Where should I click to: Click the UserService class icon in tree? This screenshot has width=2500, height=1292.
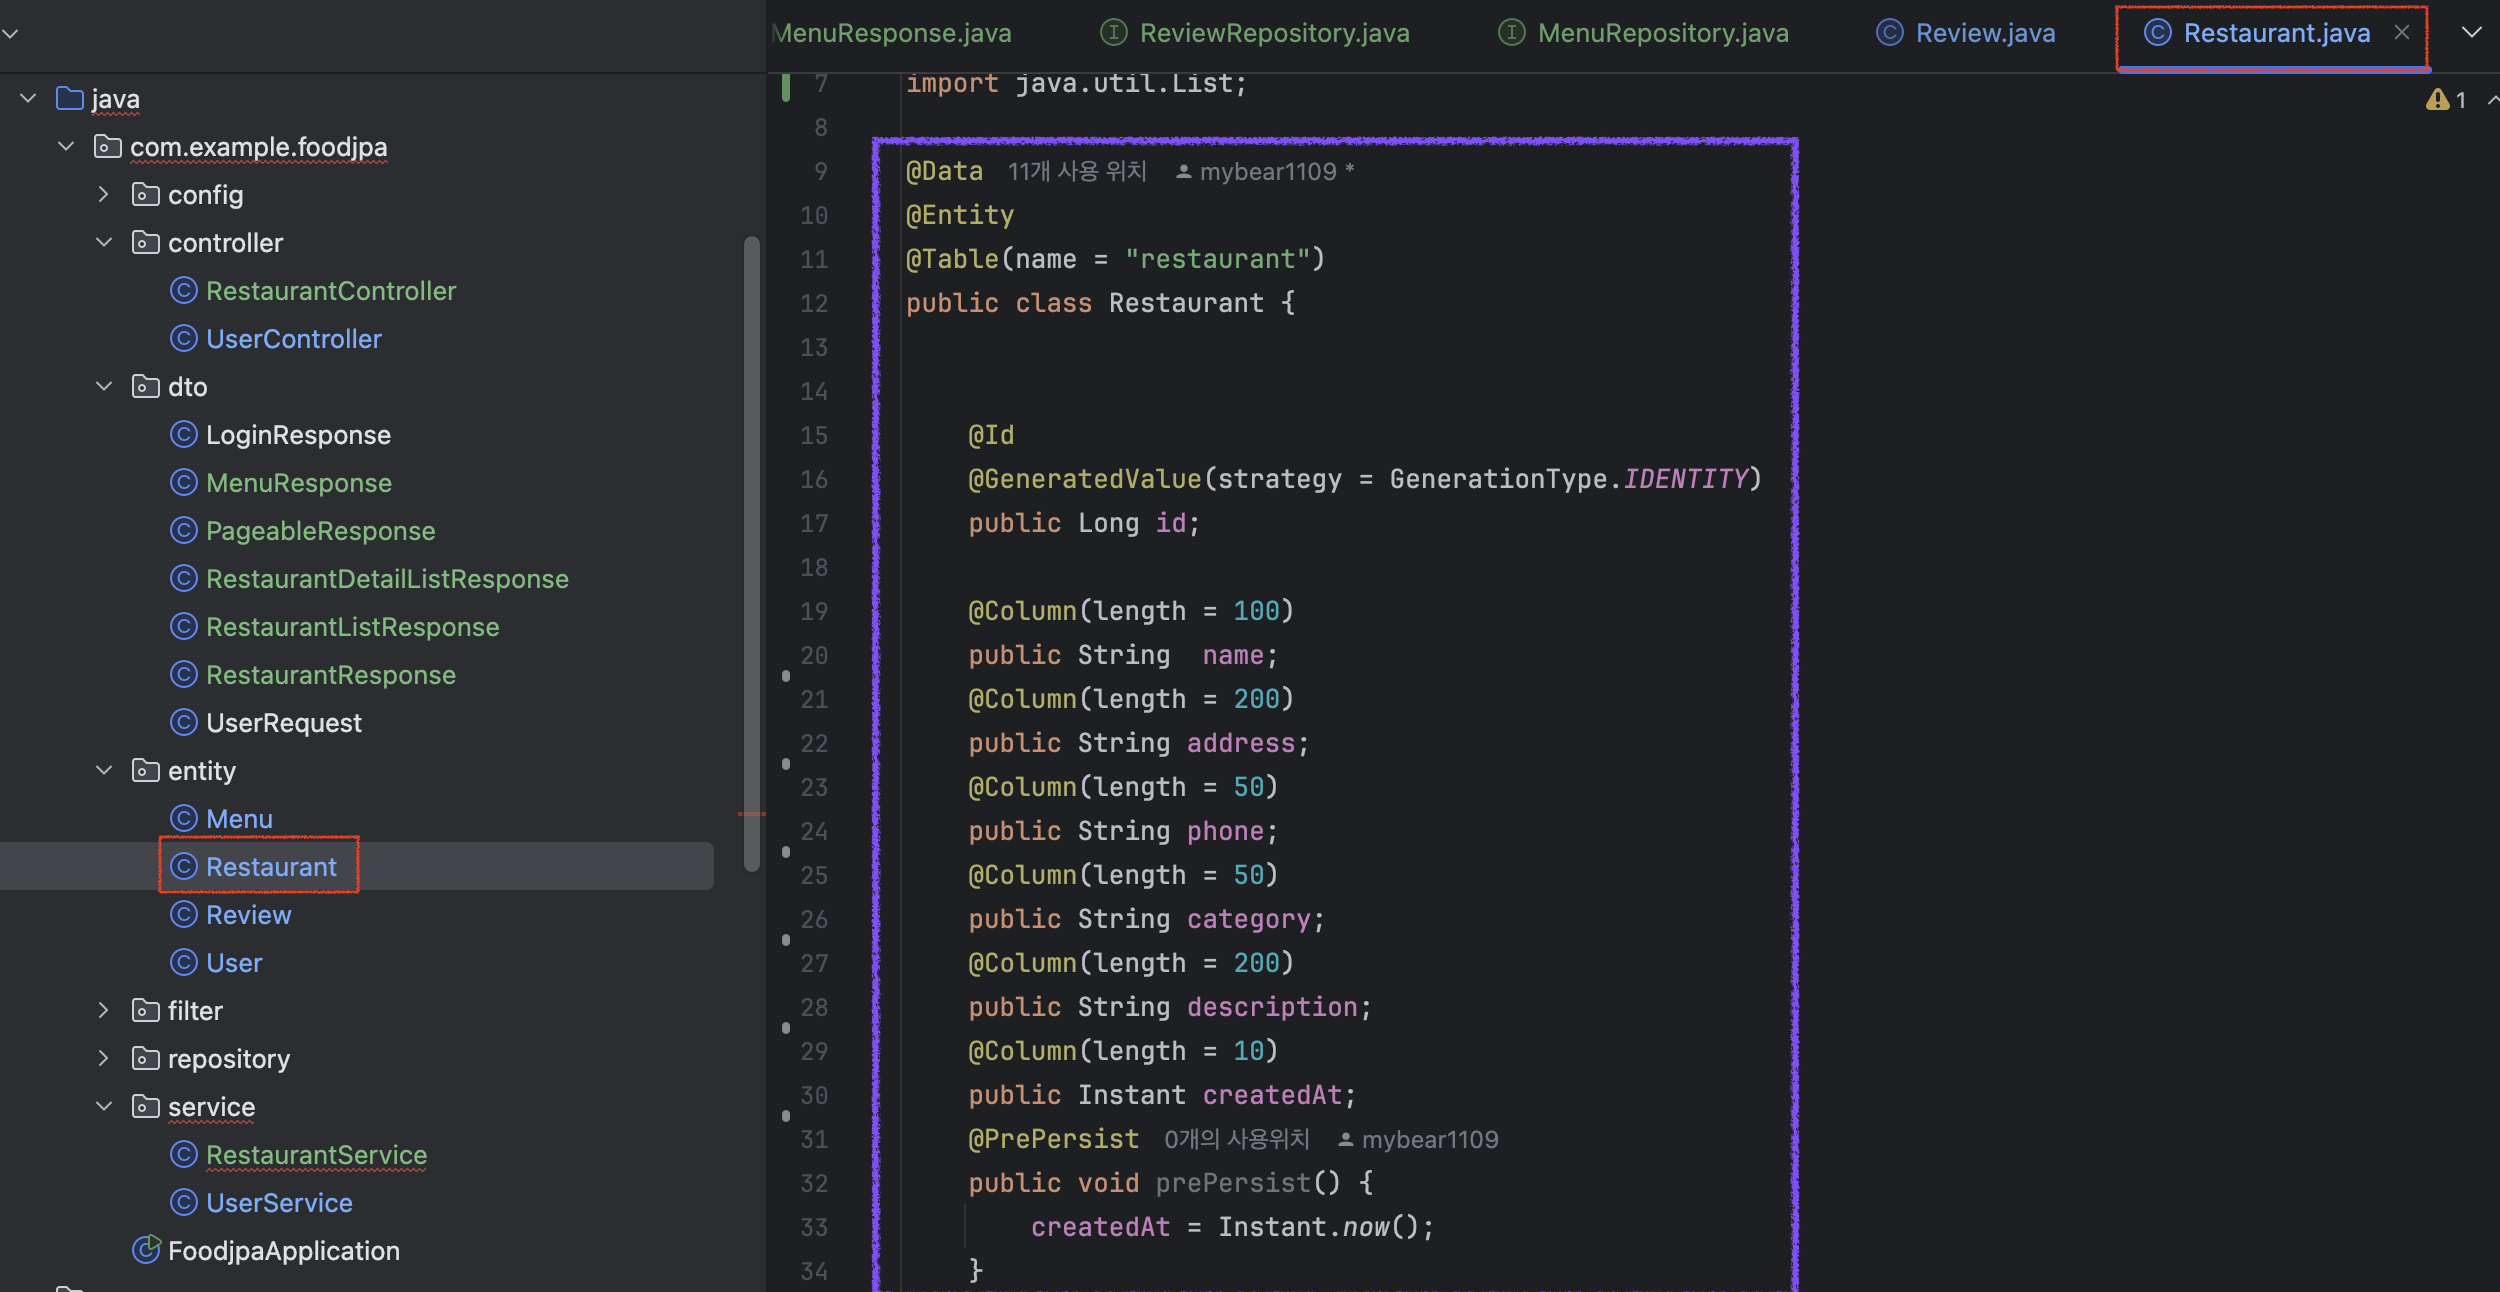[x=183, y=1202]
